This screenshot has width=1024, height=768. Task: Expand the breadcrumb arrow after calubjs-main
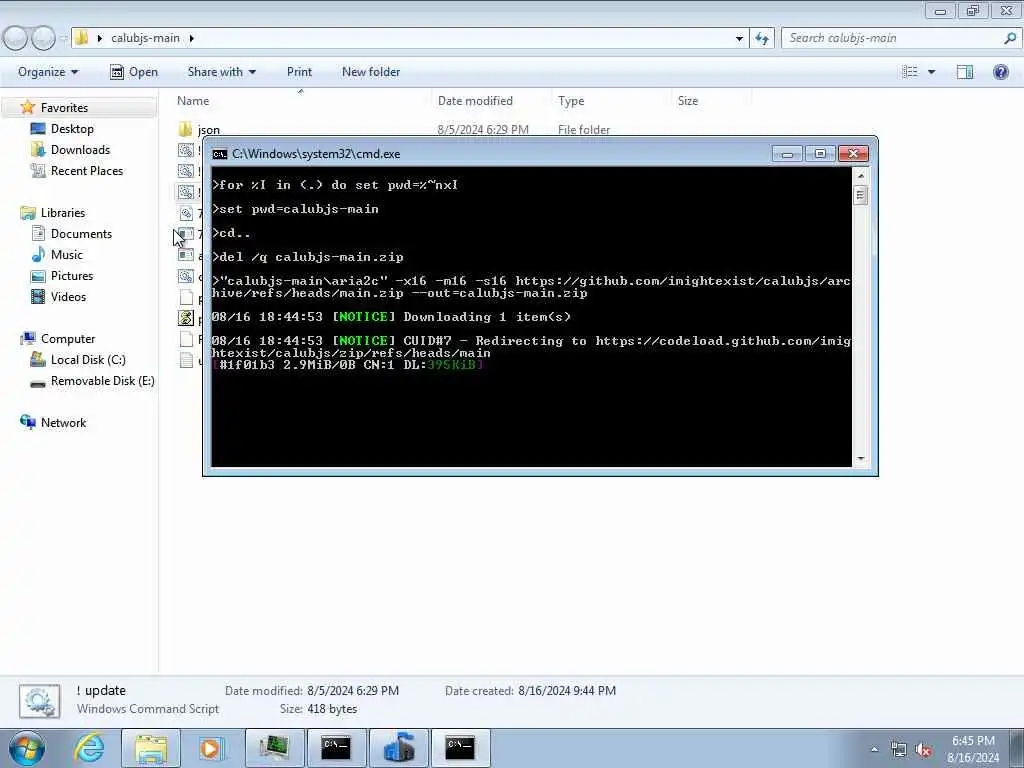[191, 39]
